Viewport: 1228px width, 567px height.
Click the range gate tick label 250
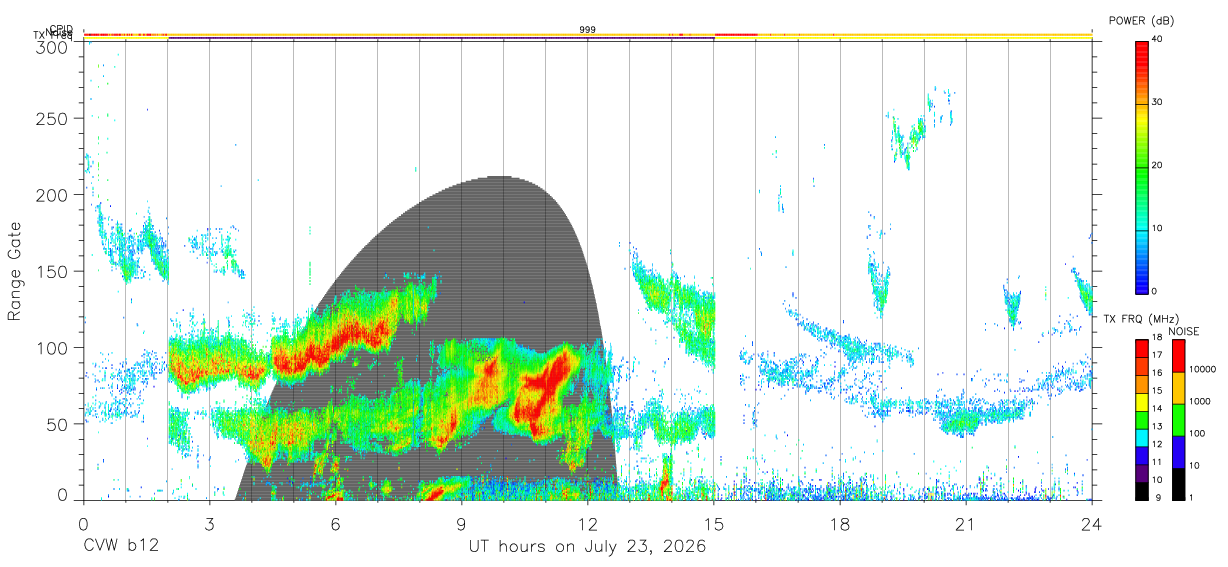click(x=53, y=118)
